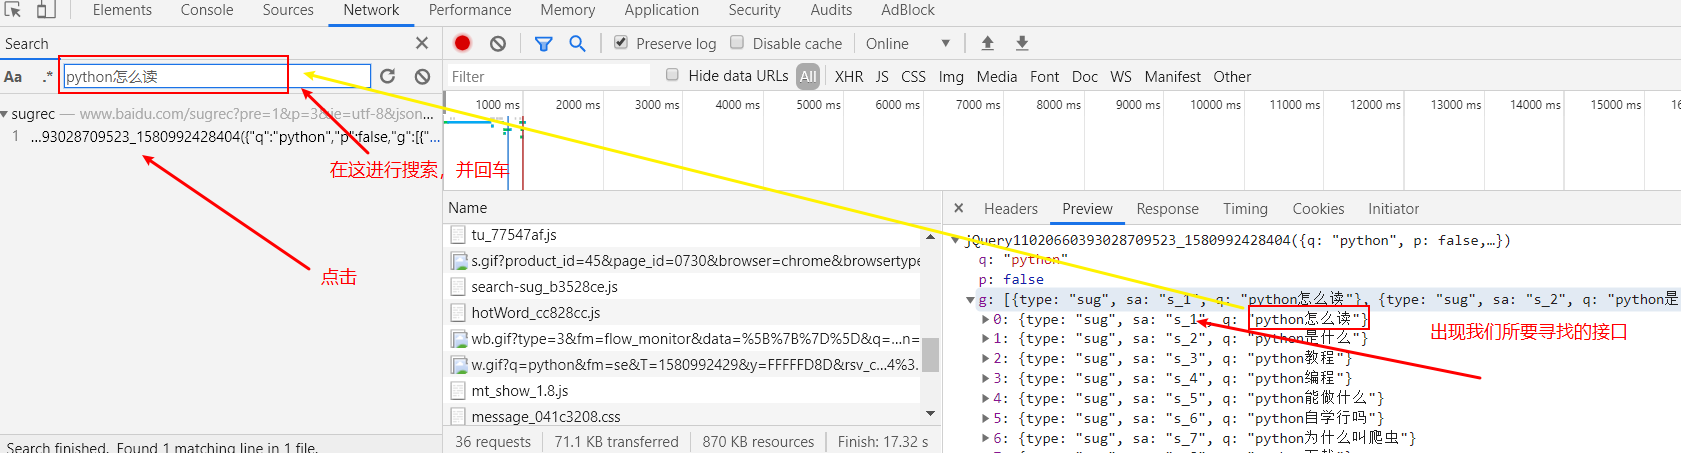Click scroll down arrow of request list
Viewport: 1681px width, 453px height.
click(931, 413)
